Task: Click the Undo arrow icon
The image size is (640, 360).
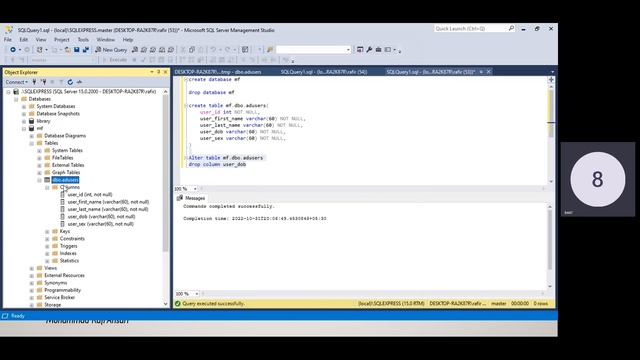Action: click(213, 49)
